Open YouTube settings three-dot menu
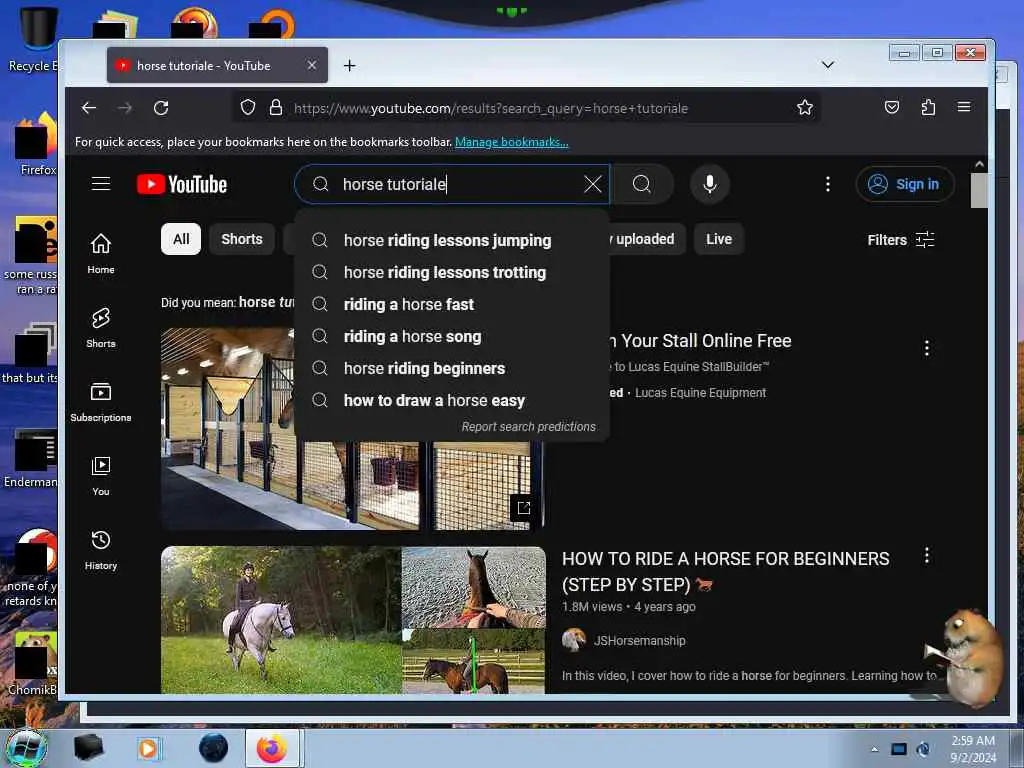 [x=827, y=184]
